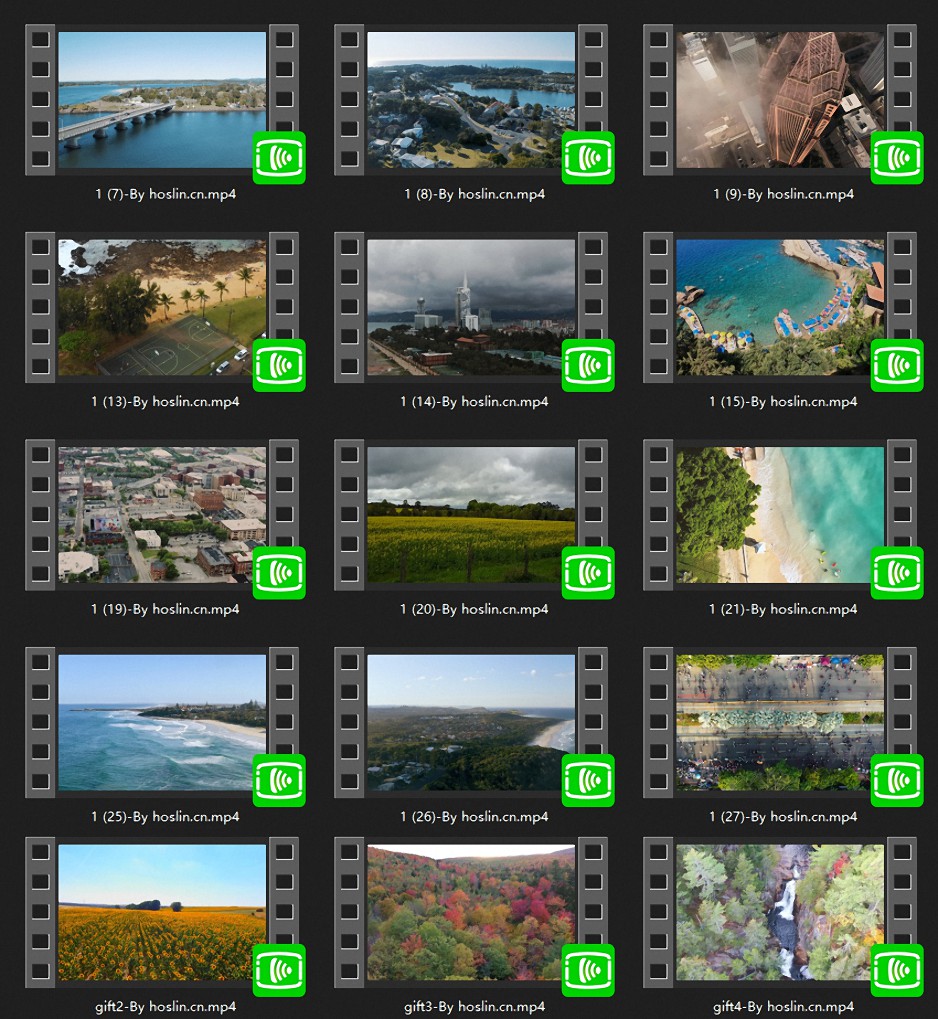Click file name "gift4-By hoslin.cn.mp4"
938x1019 pixels.
point(783,1007)
